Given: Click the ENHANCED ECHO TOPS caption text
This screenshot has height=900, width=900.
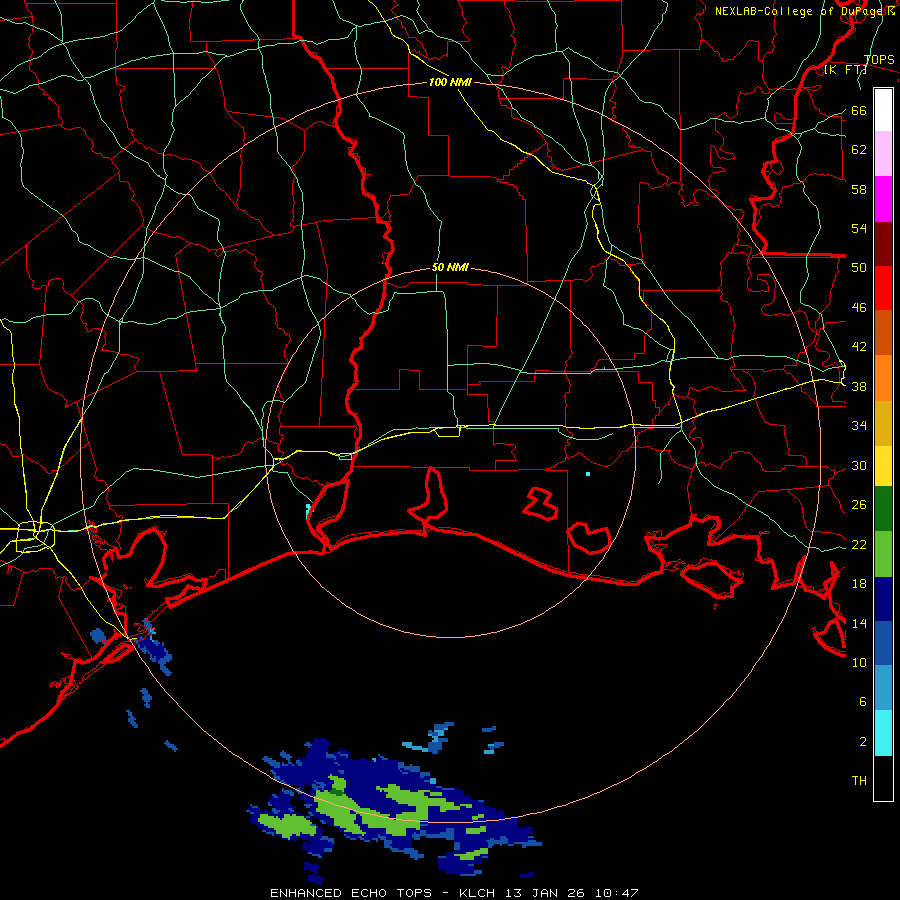Looking at the screenshot, I should click(x=351, y=893).
